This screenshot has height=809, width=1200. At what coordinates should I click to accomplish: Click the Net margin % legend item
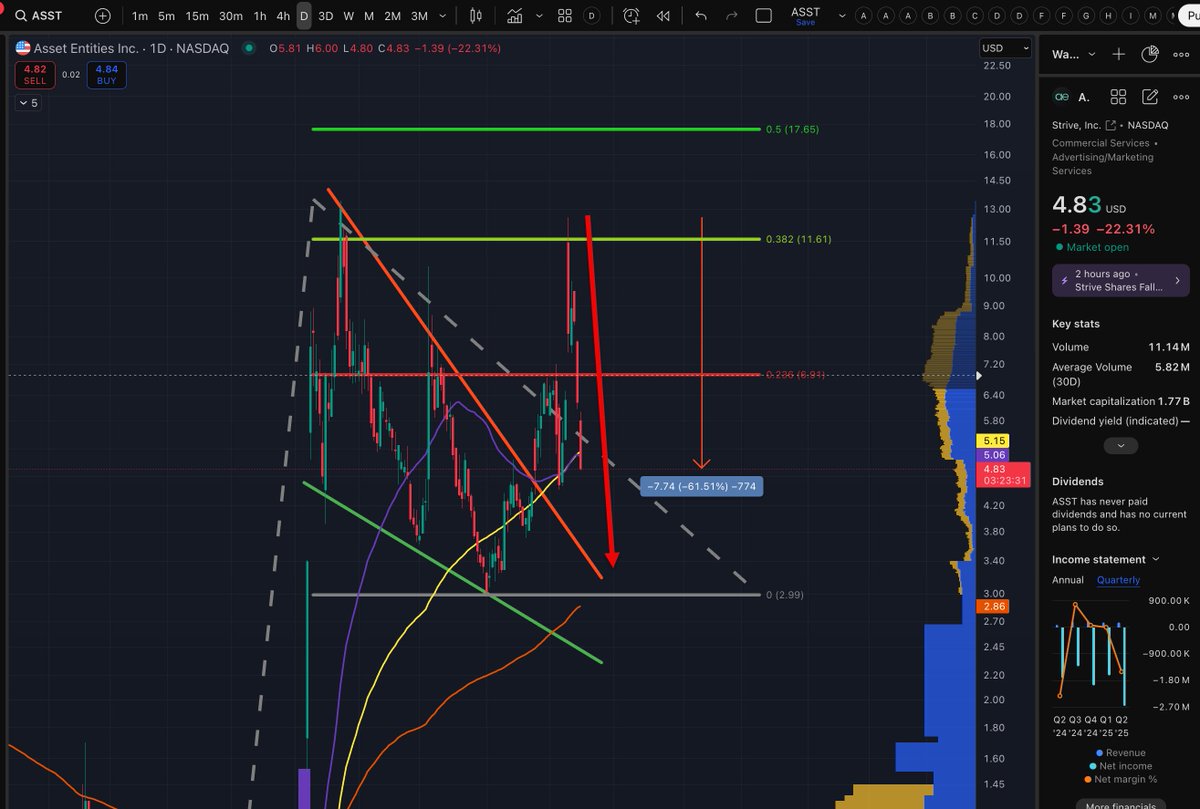pyautogui.click(x=1121, y=779)
